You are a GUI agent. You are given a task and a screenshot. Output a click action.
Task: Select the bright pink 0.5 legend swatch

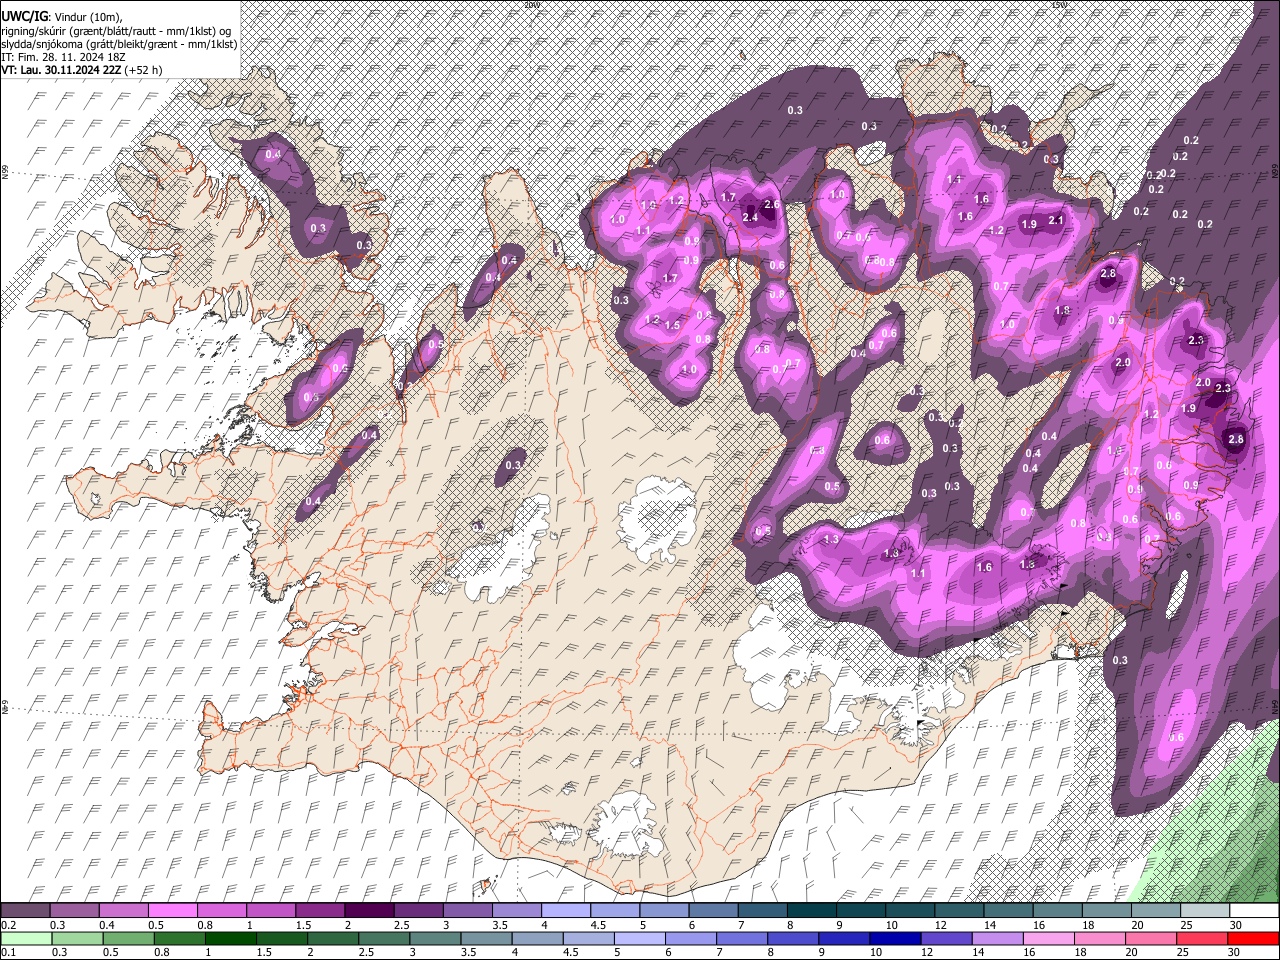click(x=172, y=911)
